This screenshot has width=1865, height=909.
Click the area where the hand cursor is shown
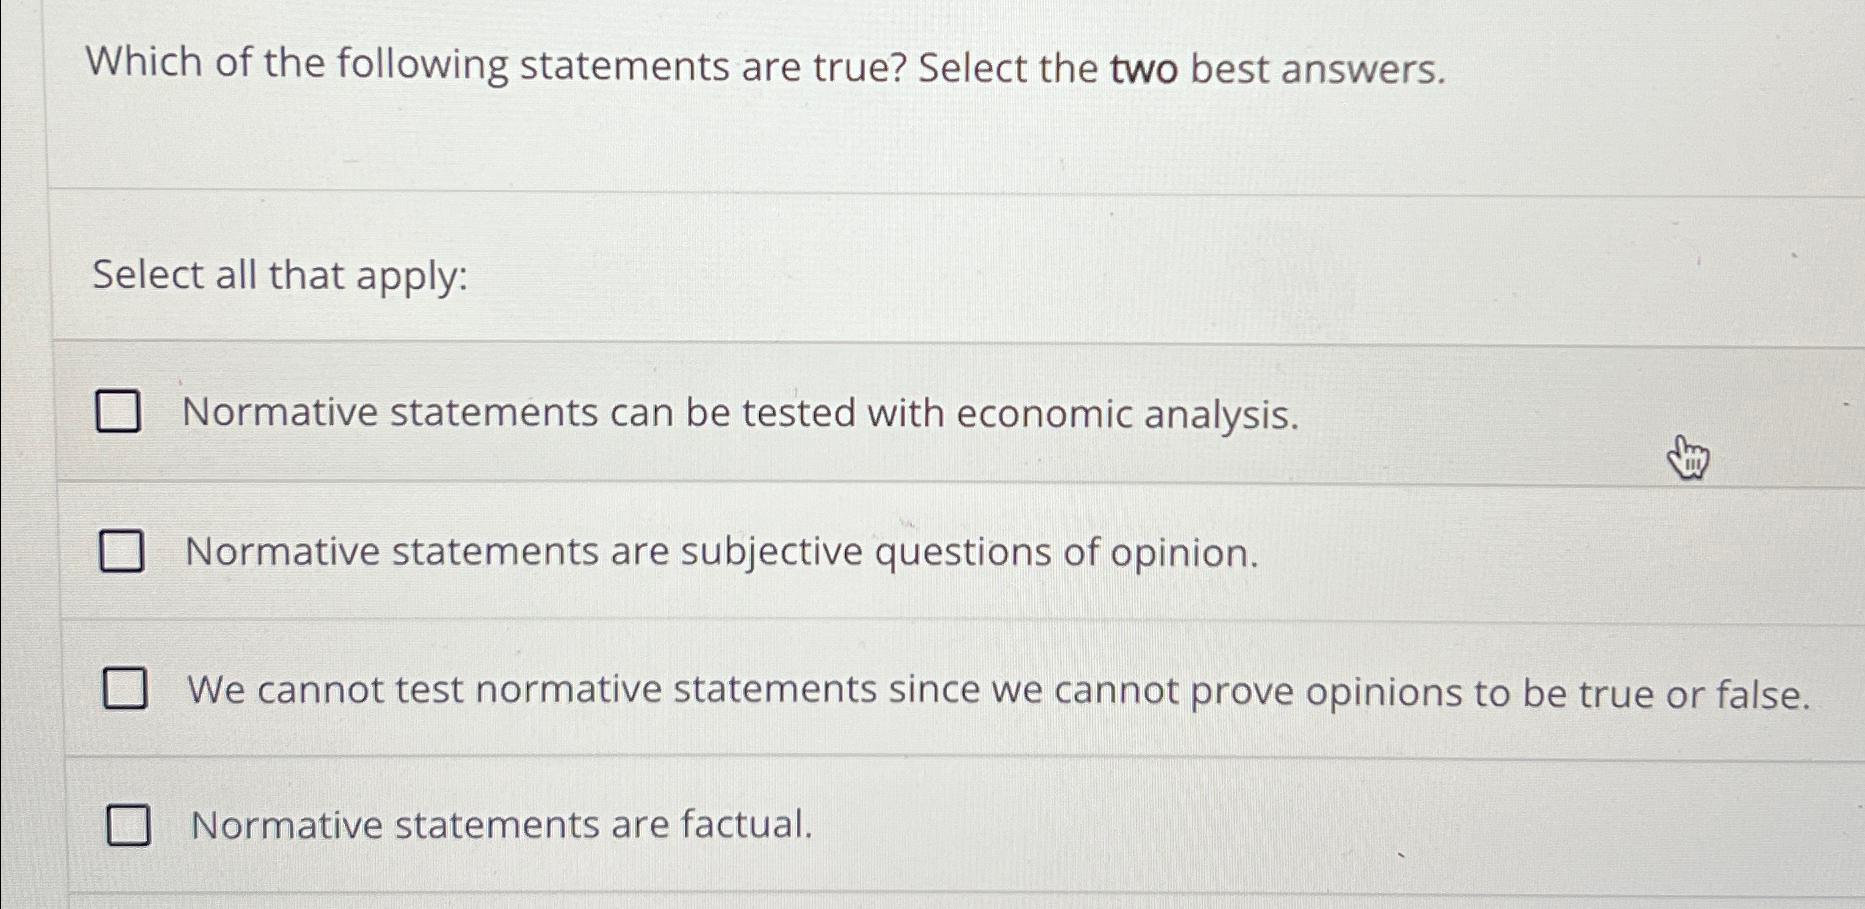1688,458
